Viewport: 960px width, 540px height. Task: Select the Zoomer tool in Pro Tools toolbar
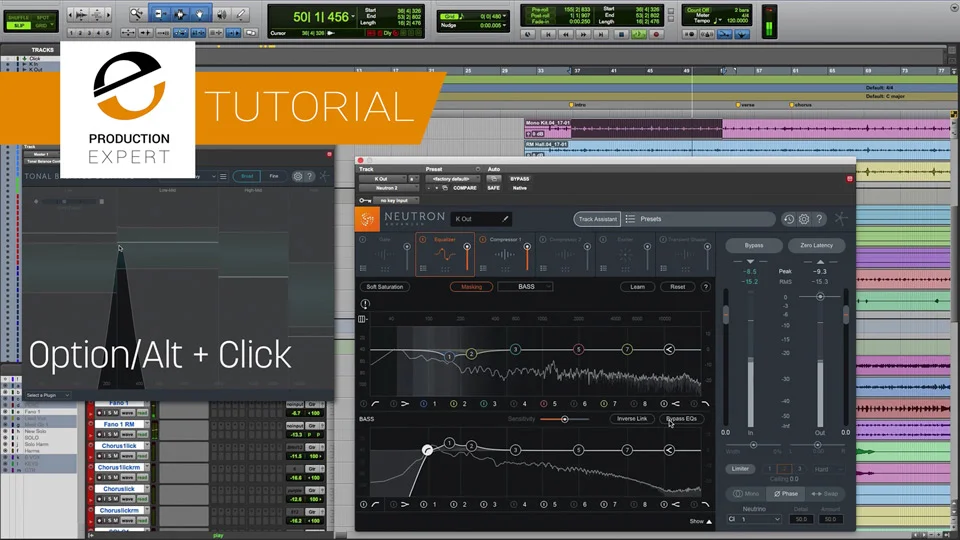click(137, 13)
